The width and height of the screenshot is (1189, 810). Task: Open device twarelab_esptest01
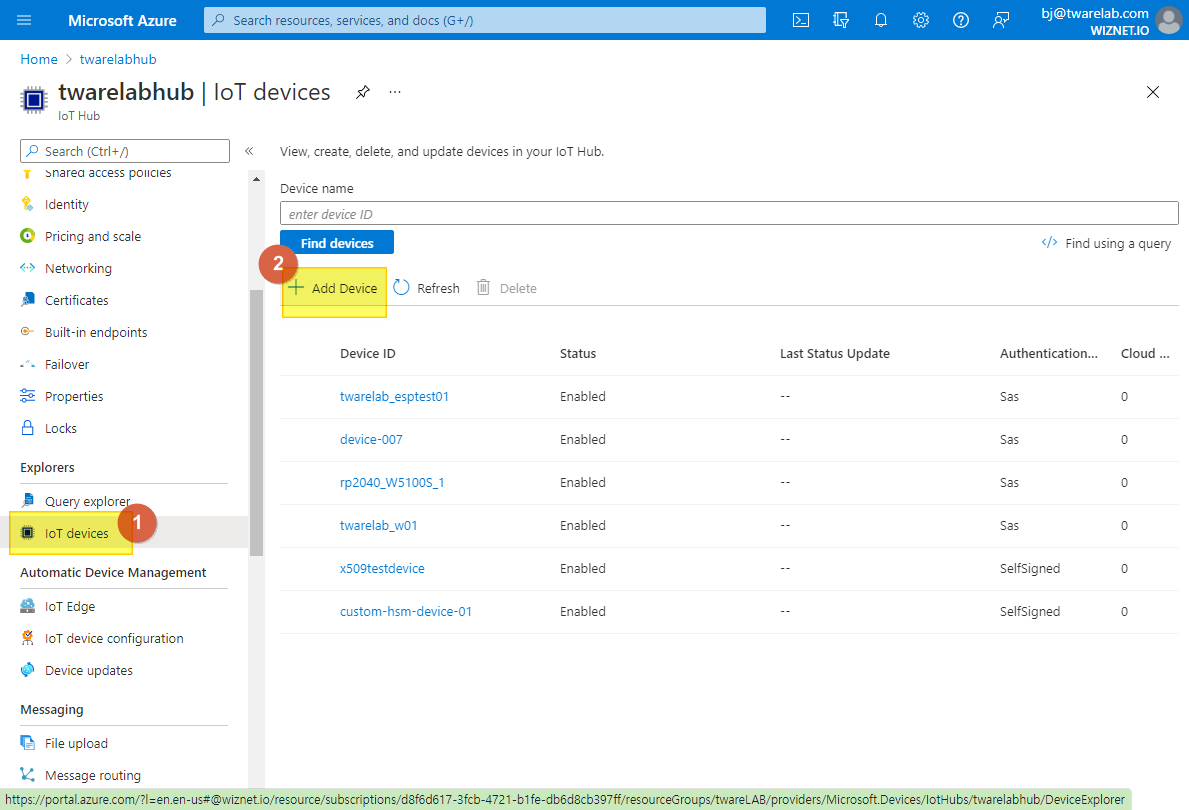[x=394, y=396]
